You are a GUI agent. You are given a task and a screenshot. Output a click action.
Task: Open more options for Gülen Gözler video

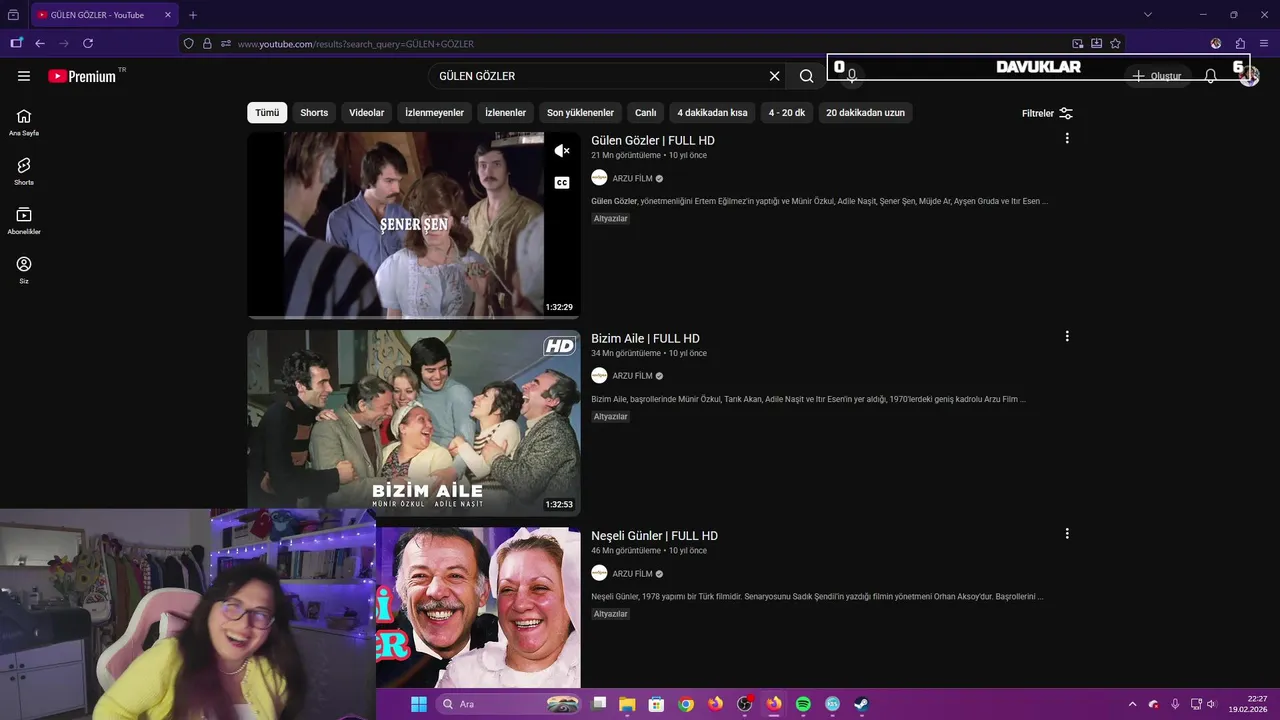[1067, 139]
